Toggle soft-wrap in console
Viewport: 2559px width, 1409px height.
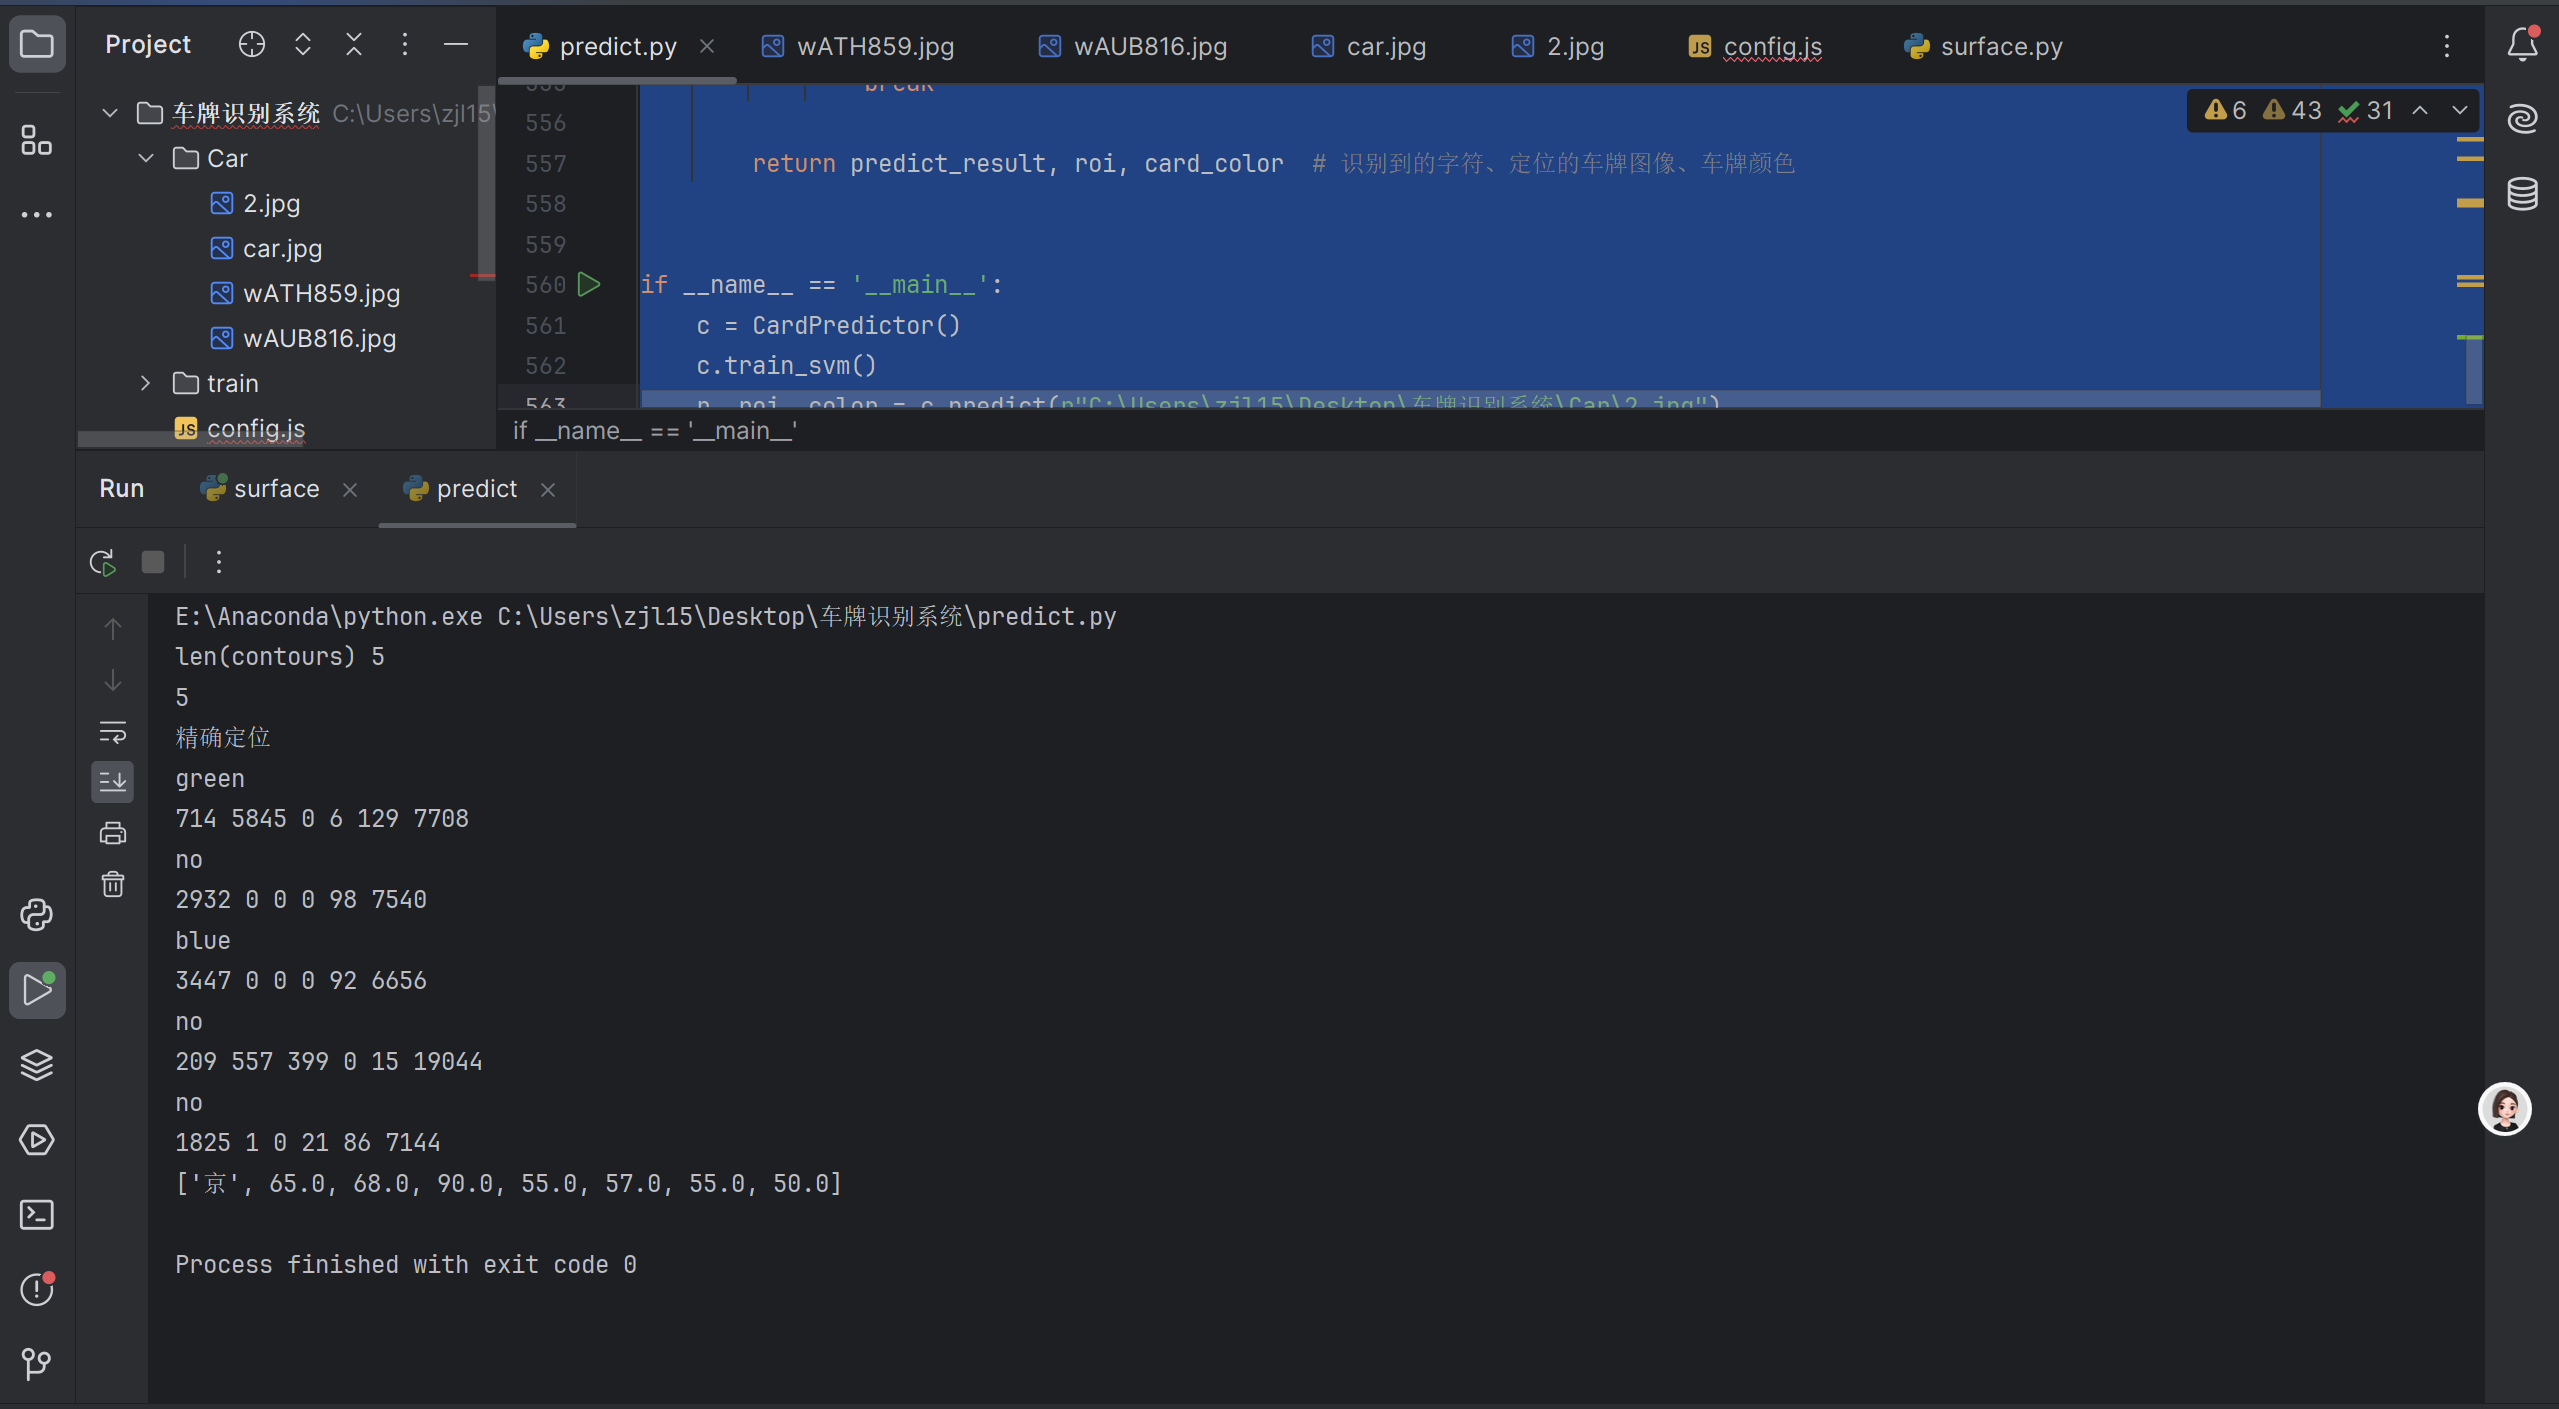point(113,732)
